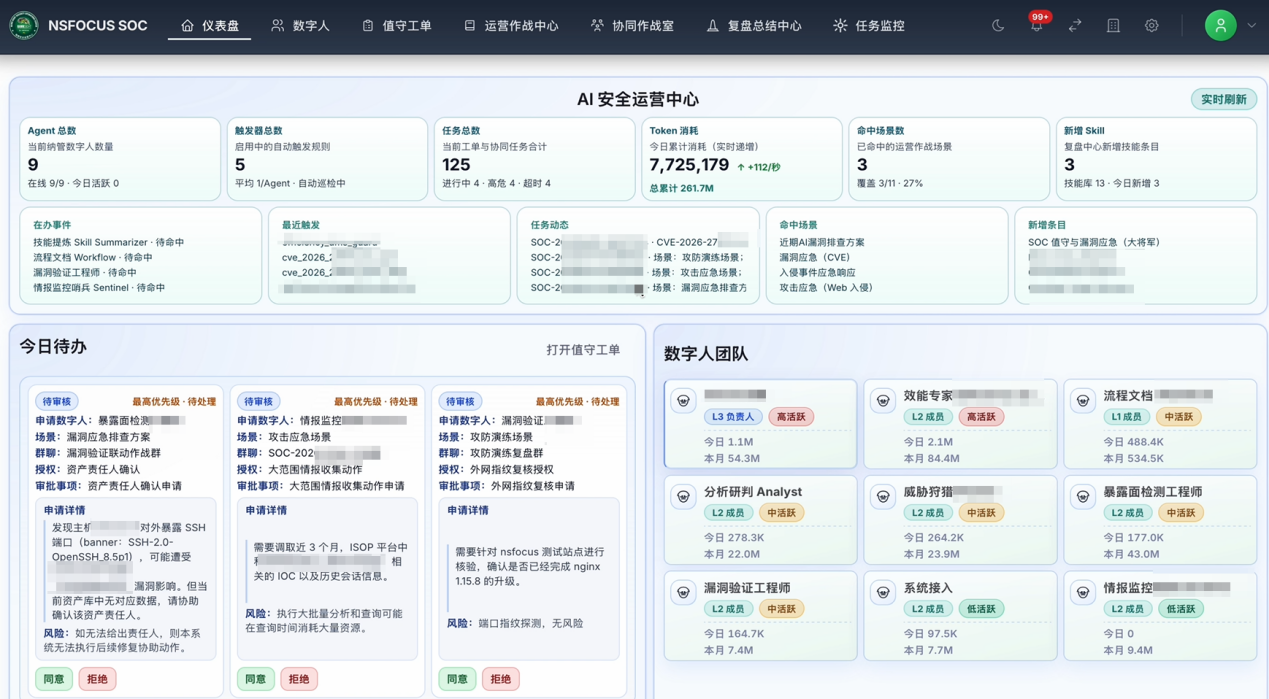Screen dimensions: 1269x699
Task: Open the 命中场景数 stat card
Action: click(949, 159)
